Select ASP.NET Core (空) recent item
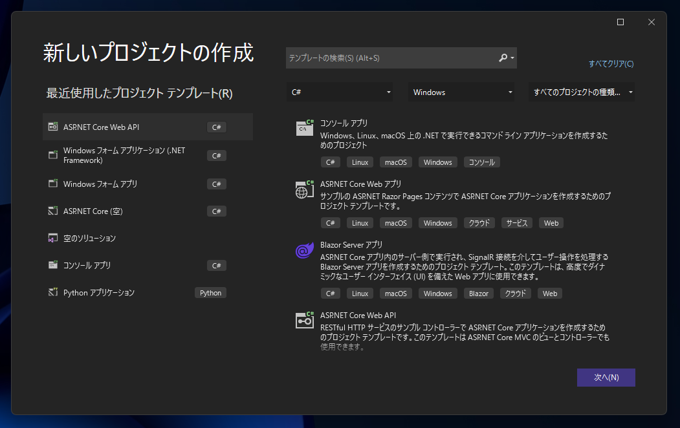This screenshot has width=680, height=428. pos(147,211)
